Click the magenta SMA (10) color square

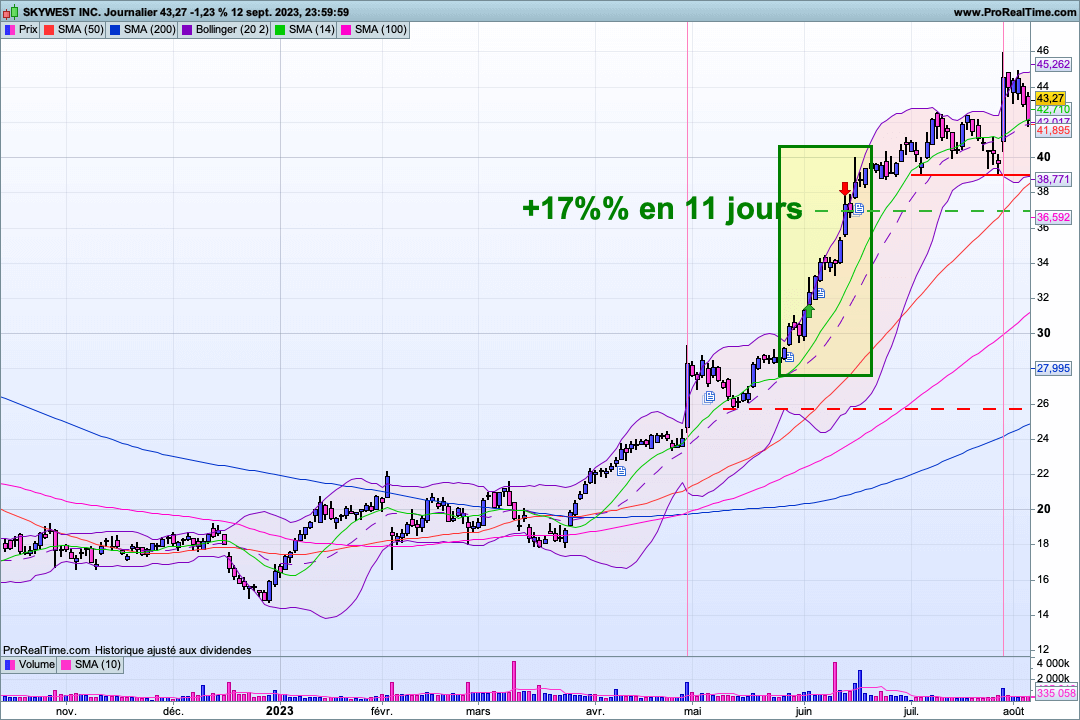[x=66, y=665]
